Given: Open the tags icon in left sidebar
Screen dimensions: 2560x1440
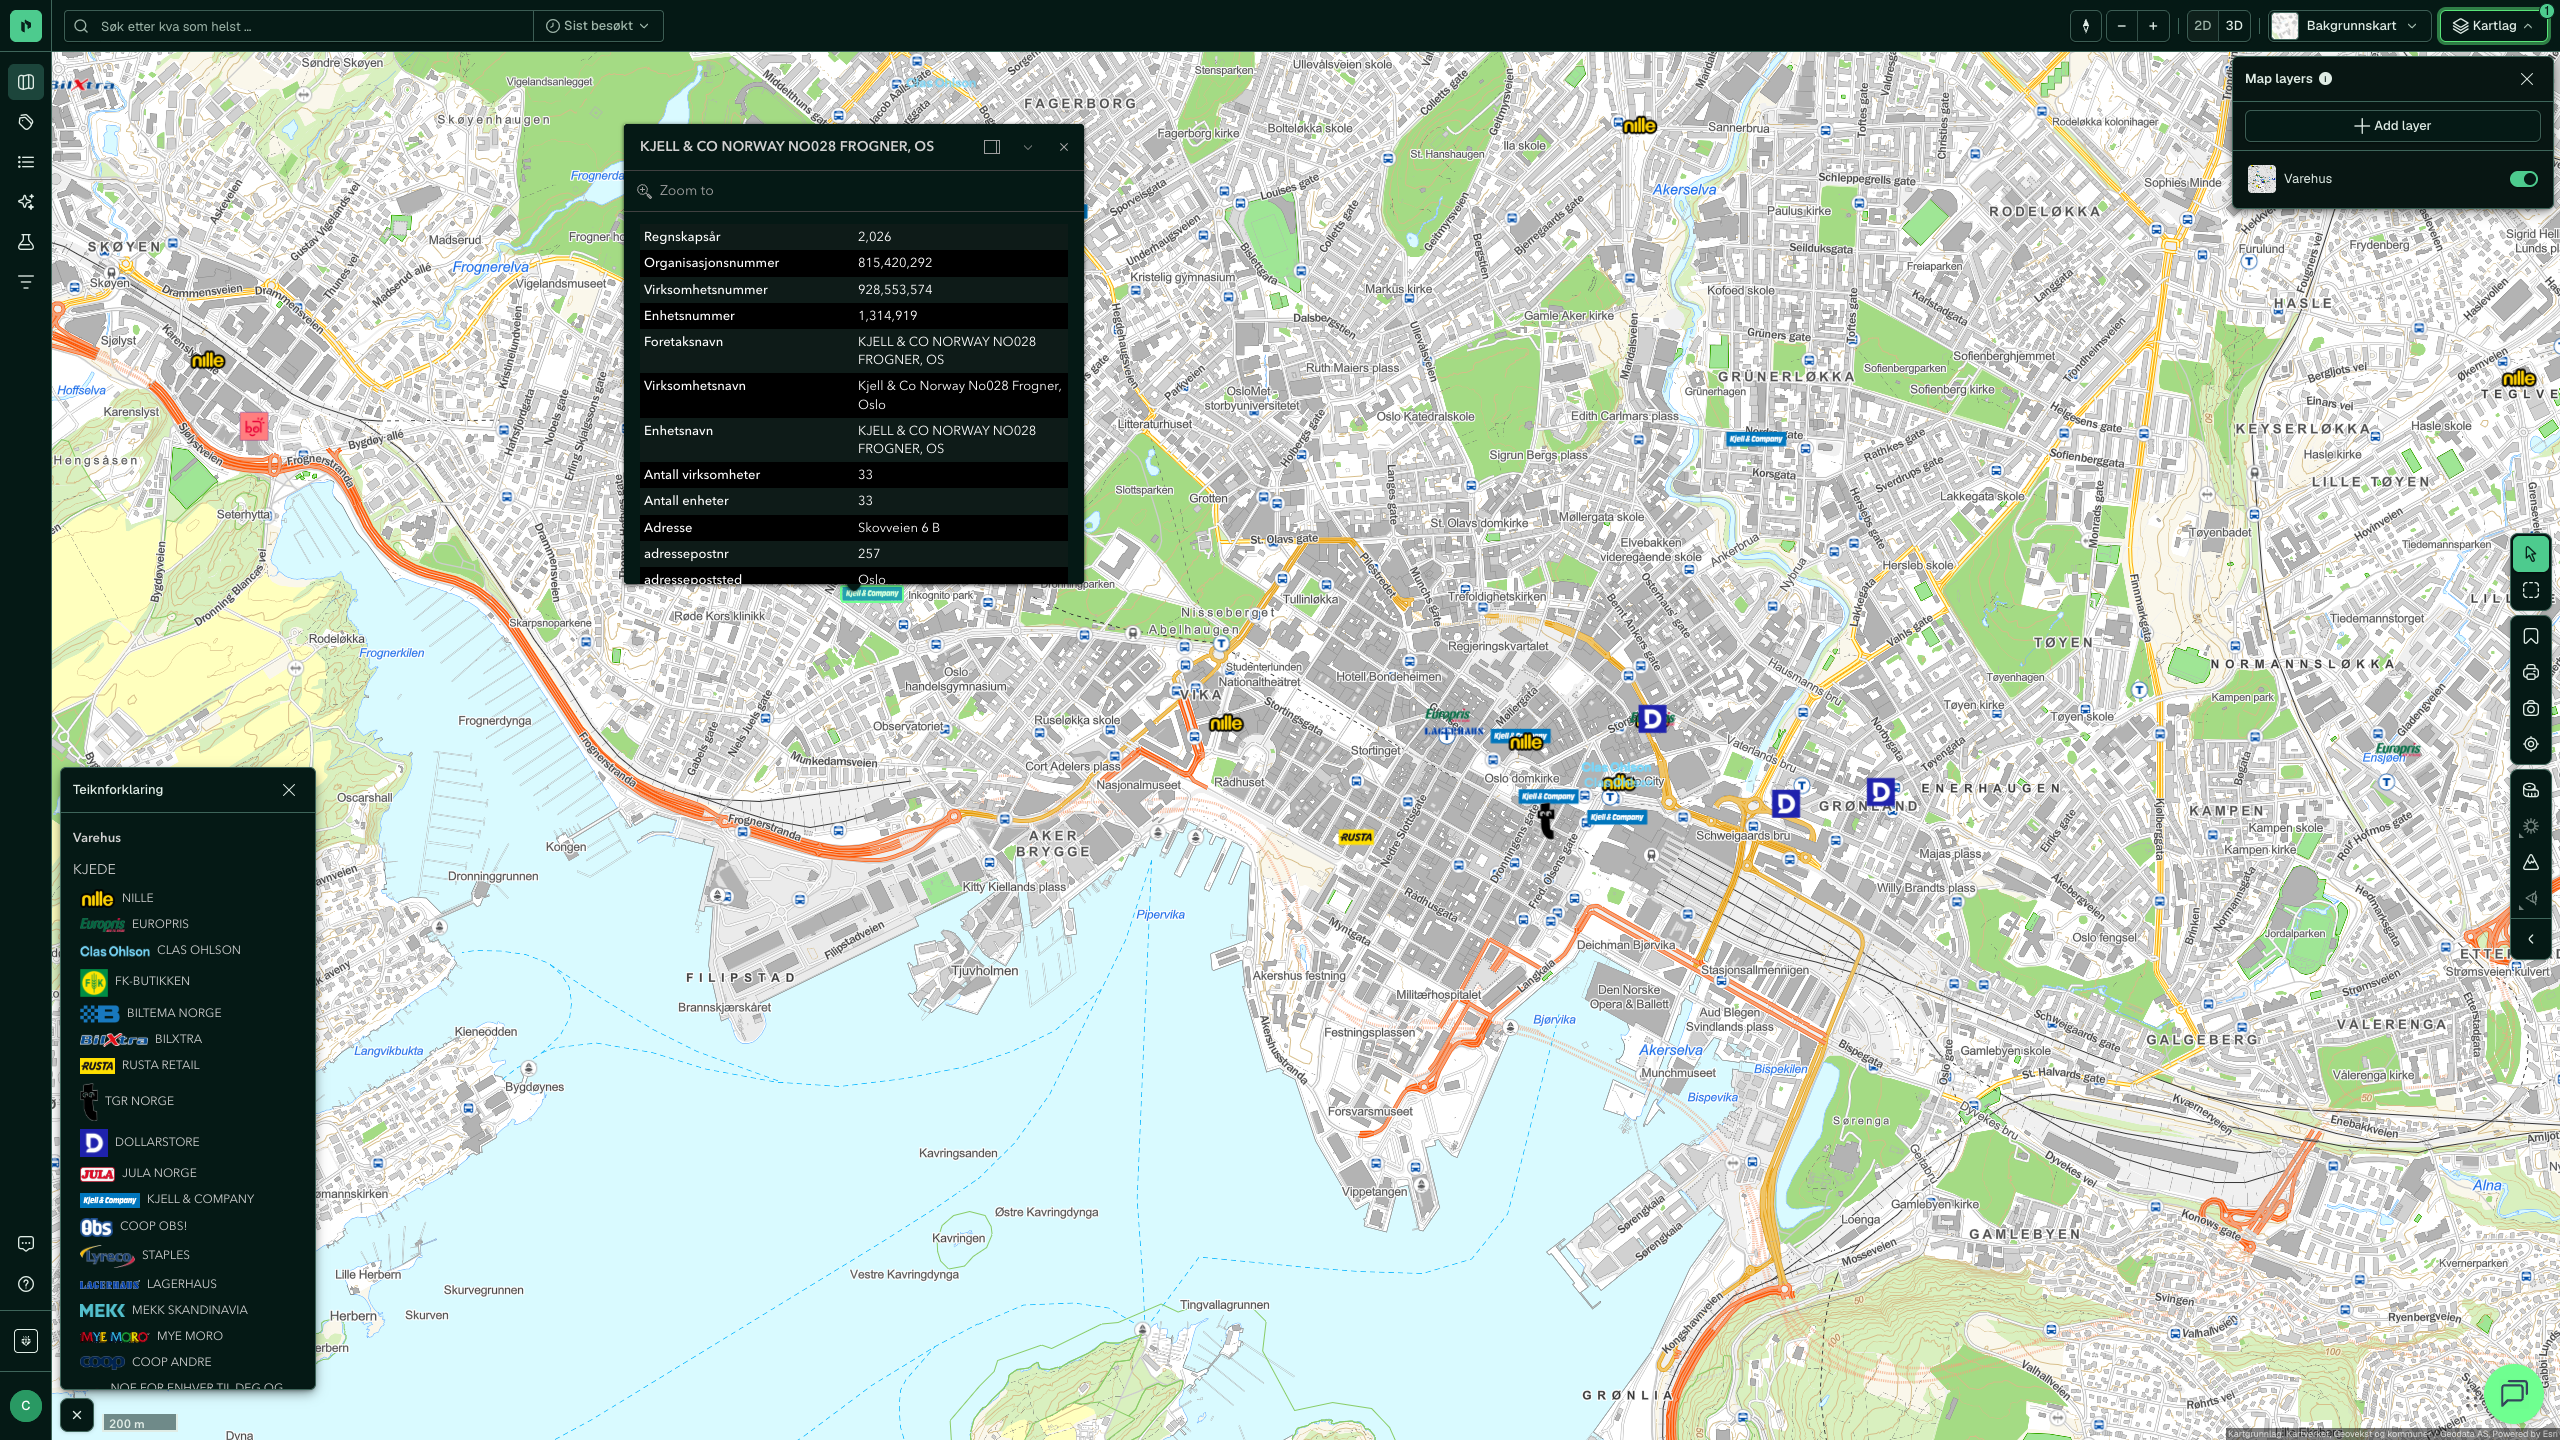Looking at the screenshot, I should tap(26, 122).
